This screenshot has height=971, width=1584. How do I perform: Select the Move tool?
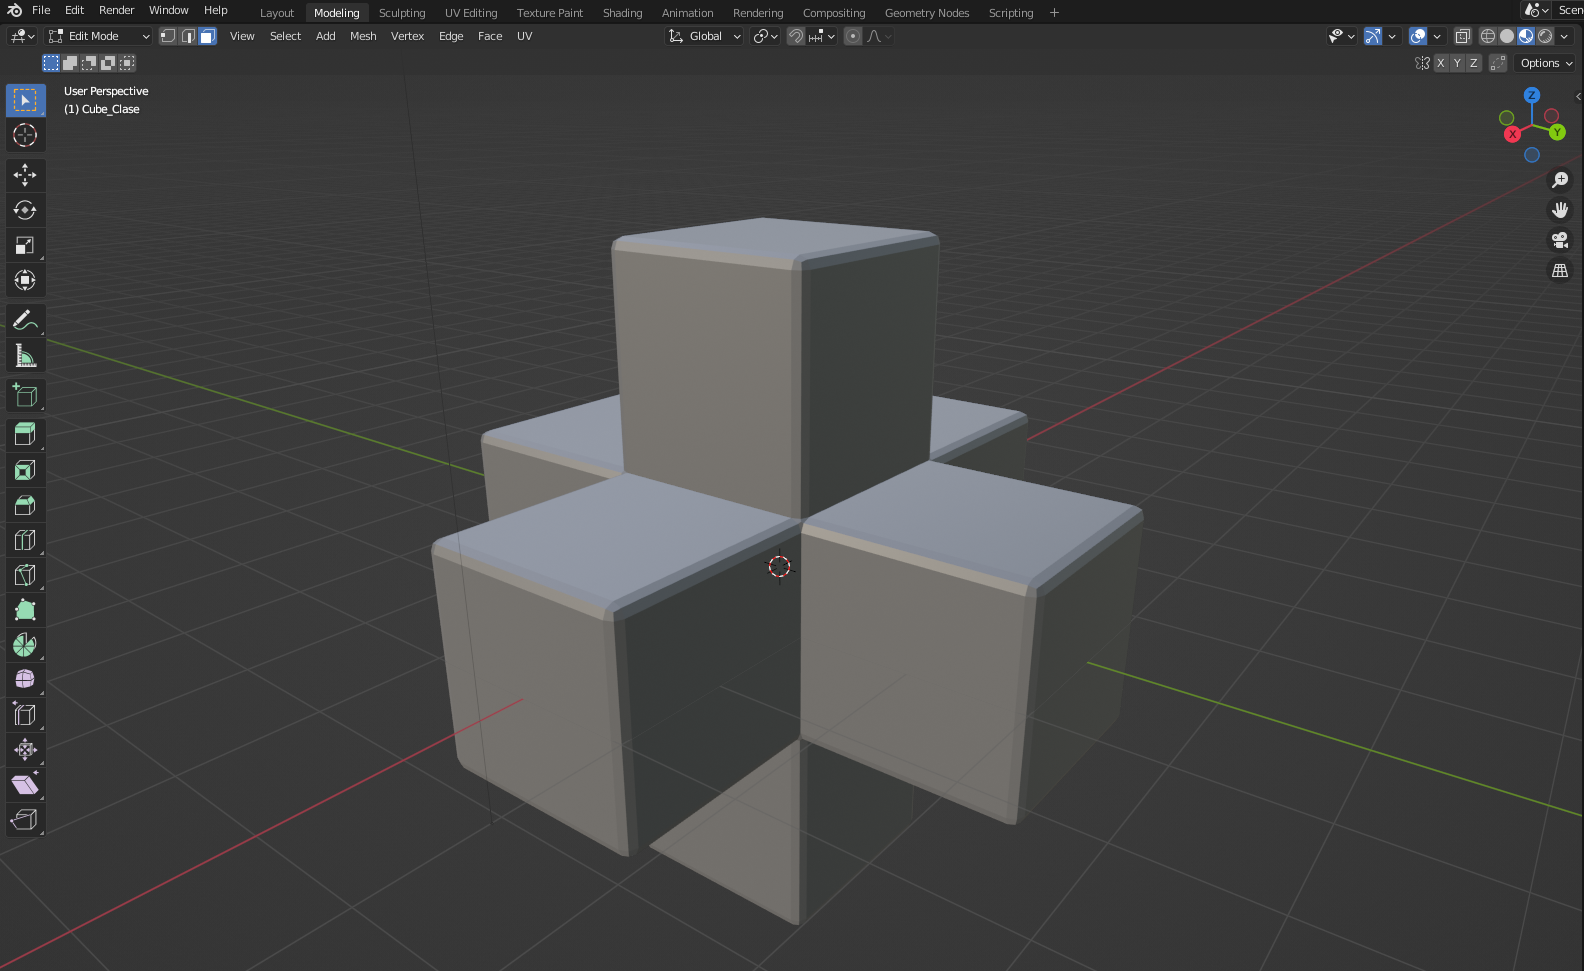coord(25,175)
